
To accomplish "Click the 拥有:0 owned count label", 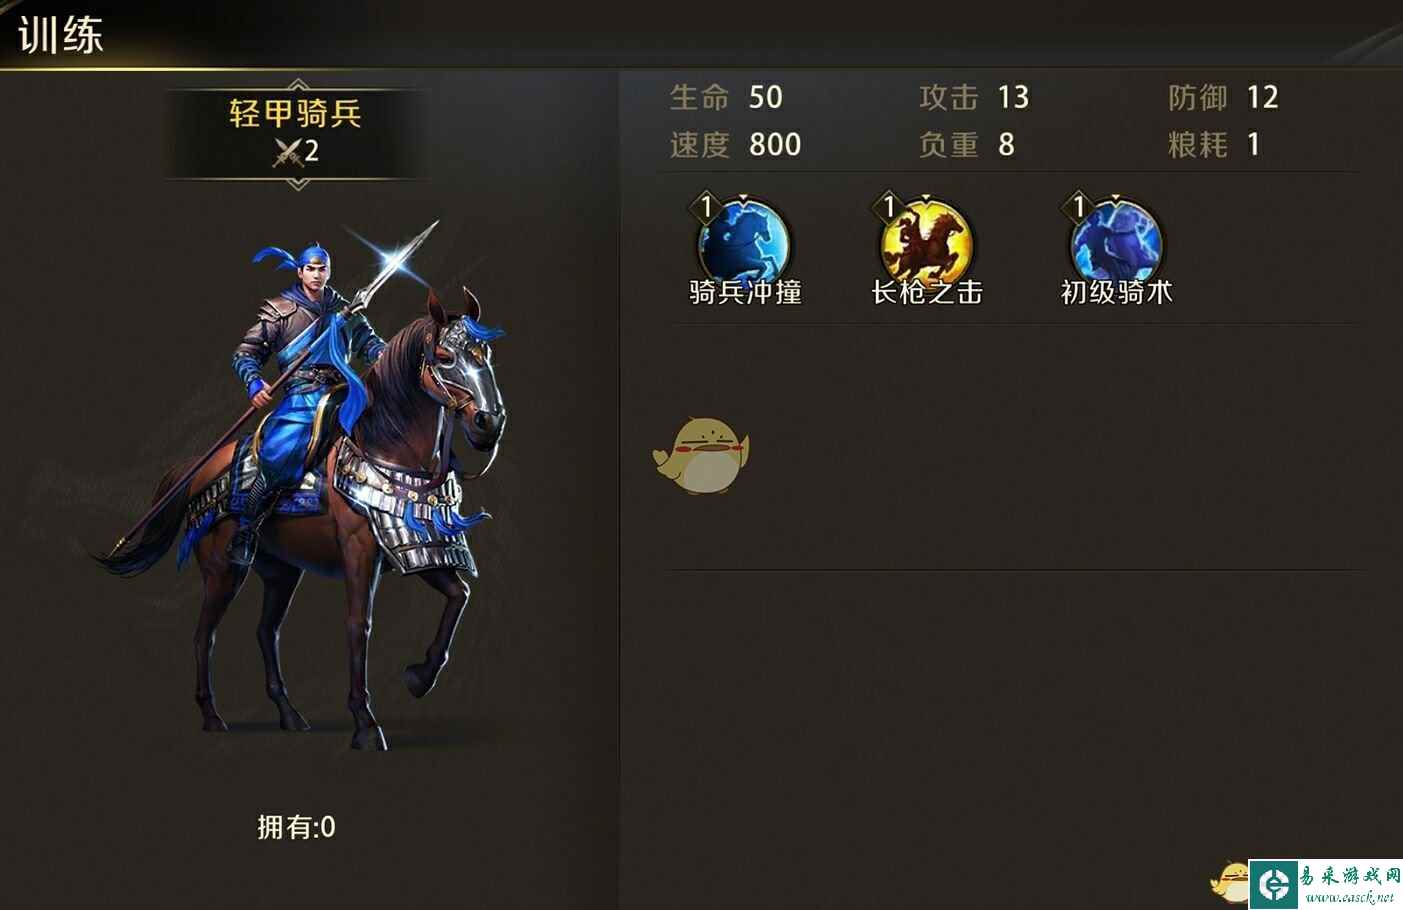I will [296, 827].
